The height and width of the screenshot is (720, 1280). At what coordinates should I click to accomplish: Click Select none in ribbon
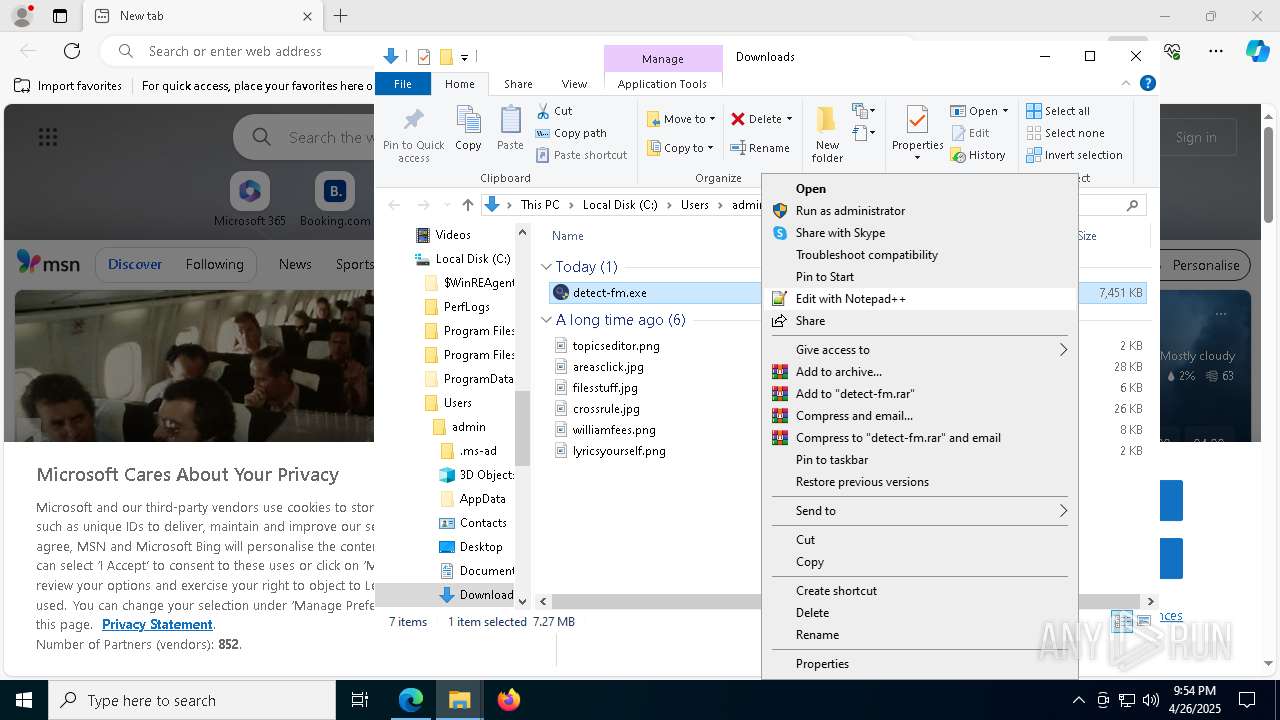click(x=1065, y=133)
